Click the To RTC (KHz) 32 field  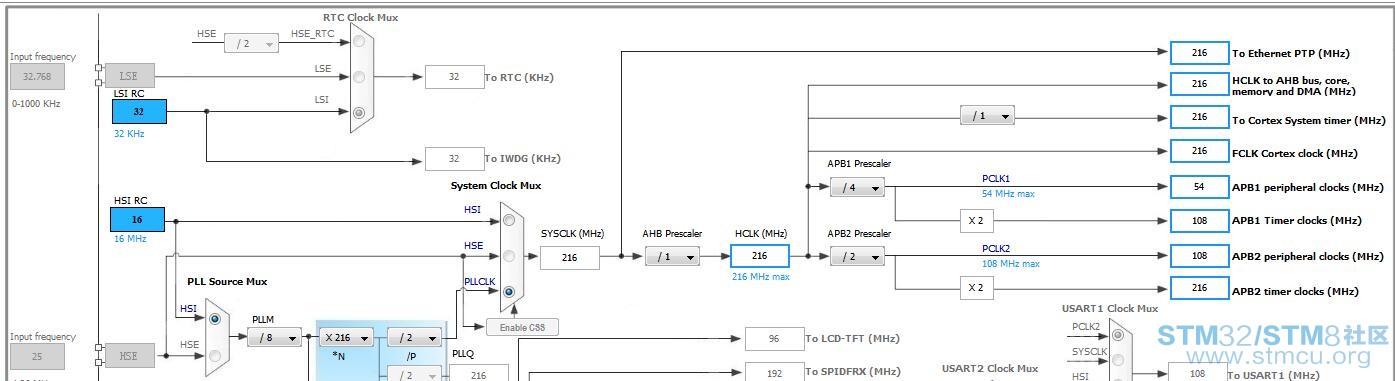pyautogui.click(x=454, y=77)
